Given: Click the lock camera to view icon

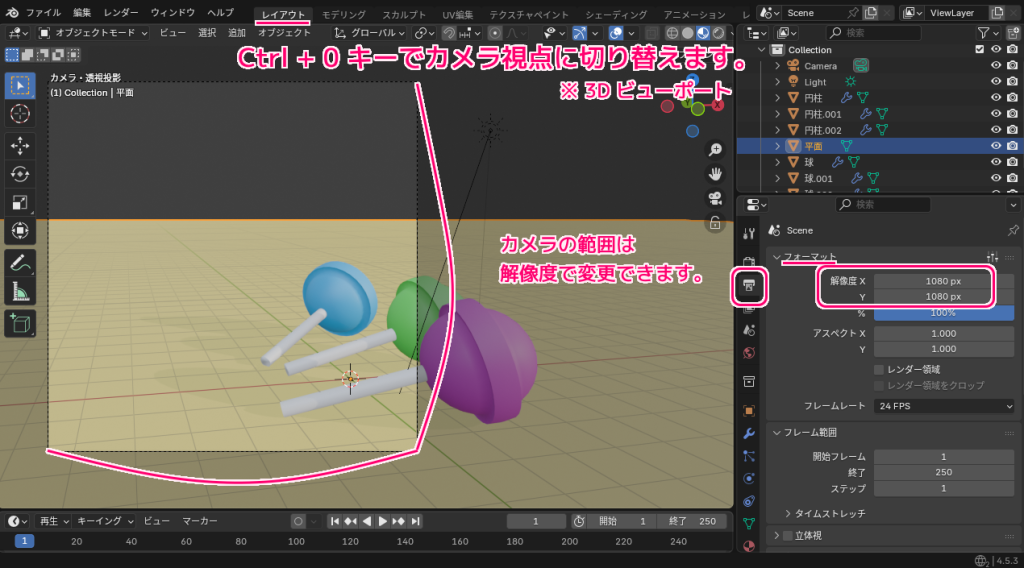Looking at the screenshot, I should tap(715, 223).
